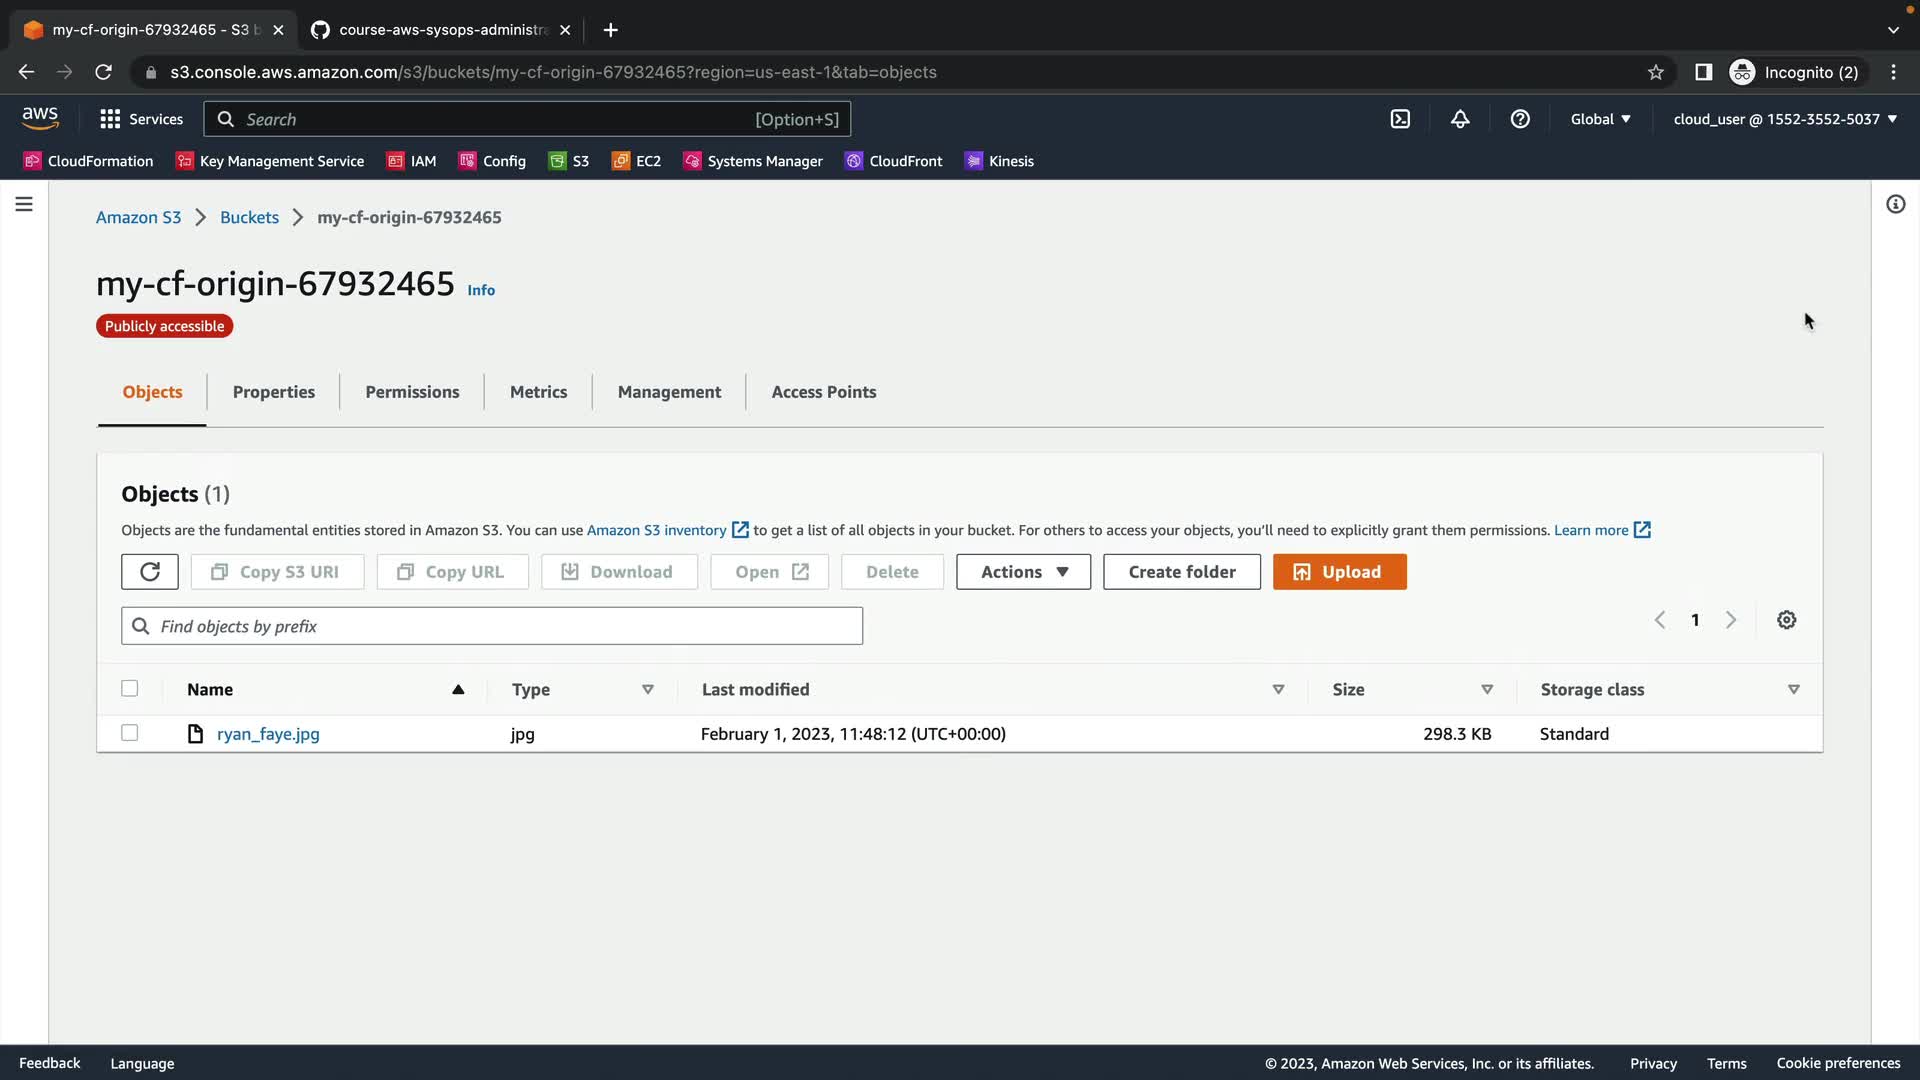Viewport: 1920px width, 1080px height.
Task: Open the ryan_faye.jpg object link
Action: 268,734
